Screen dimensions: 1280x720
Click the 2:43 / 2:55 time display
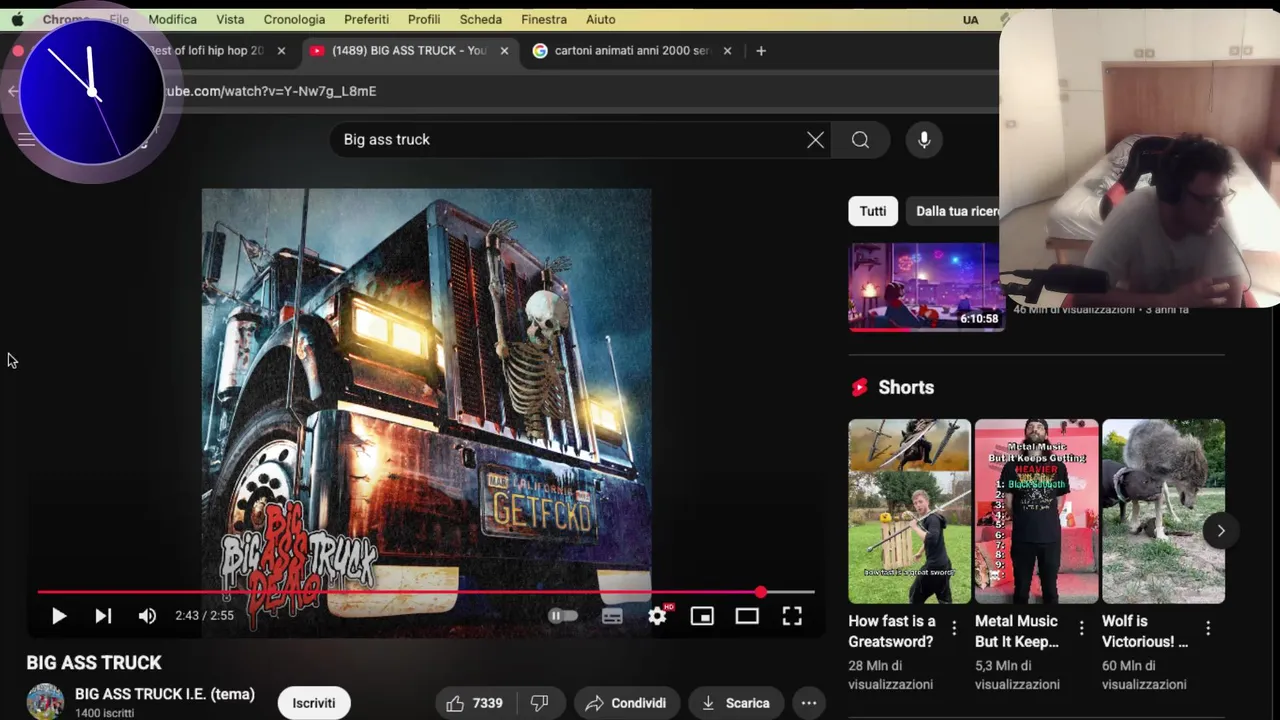(x=204, y=616)
